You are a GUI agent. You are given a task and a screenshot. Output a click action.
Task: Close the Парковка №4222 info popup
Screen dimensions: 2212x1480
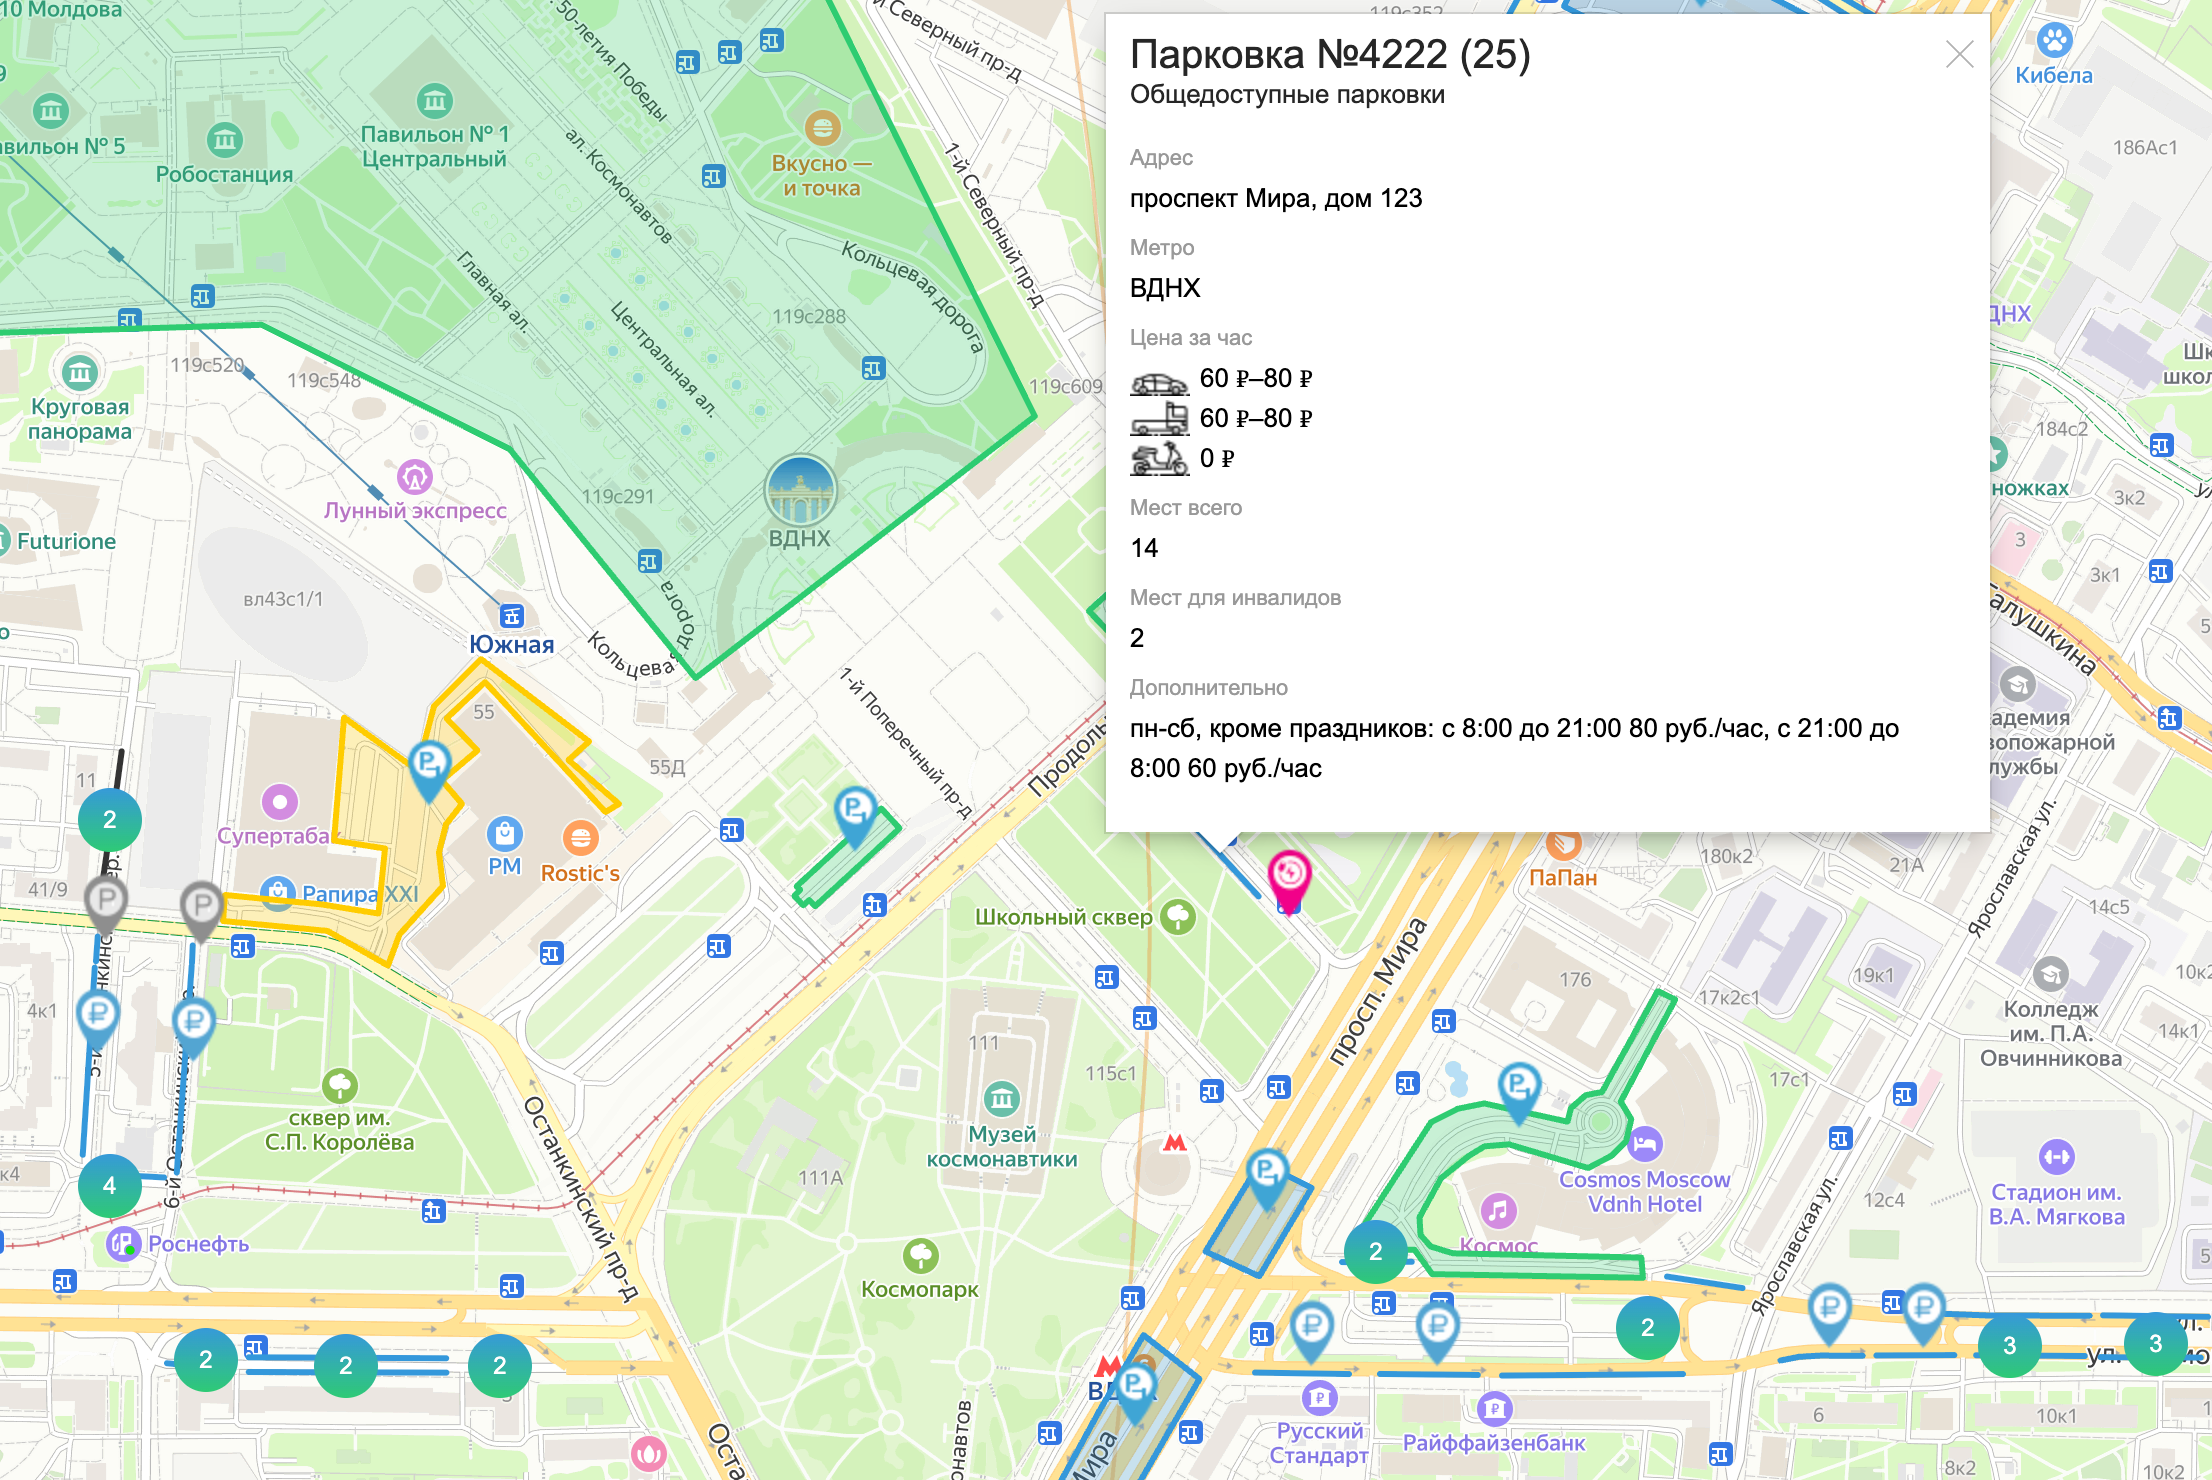tap(1959, 54)
